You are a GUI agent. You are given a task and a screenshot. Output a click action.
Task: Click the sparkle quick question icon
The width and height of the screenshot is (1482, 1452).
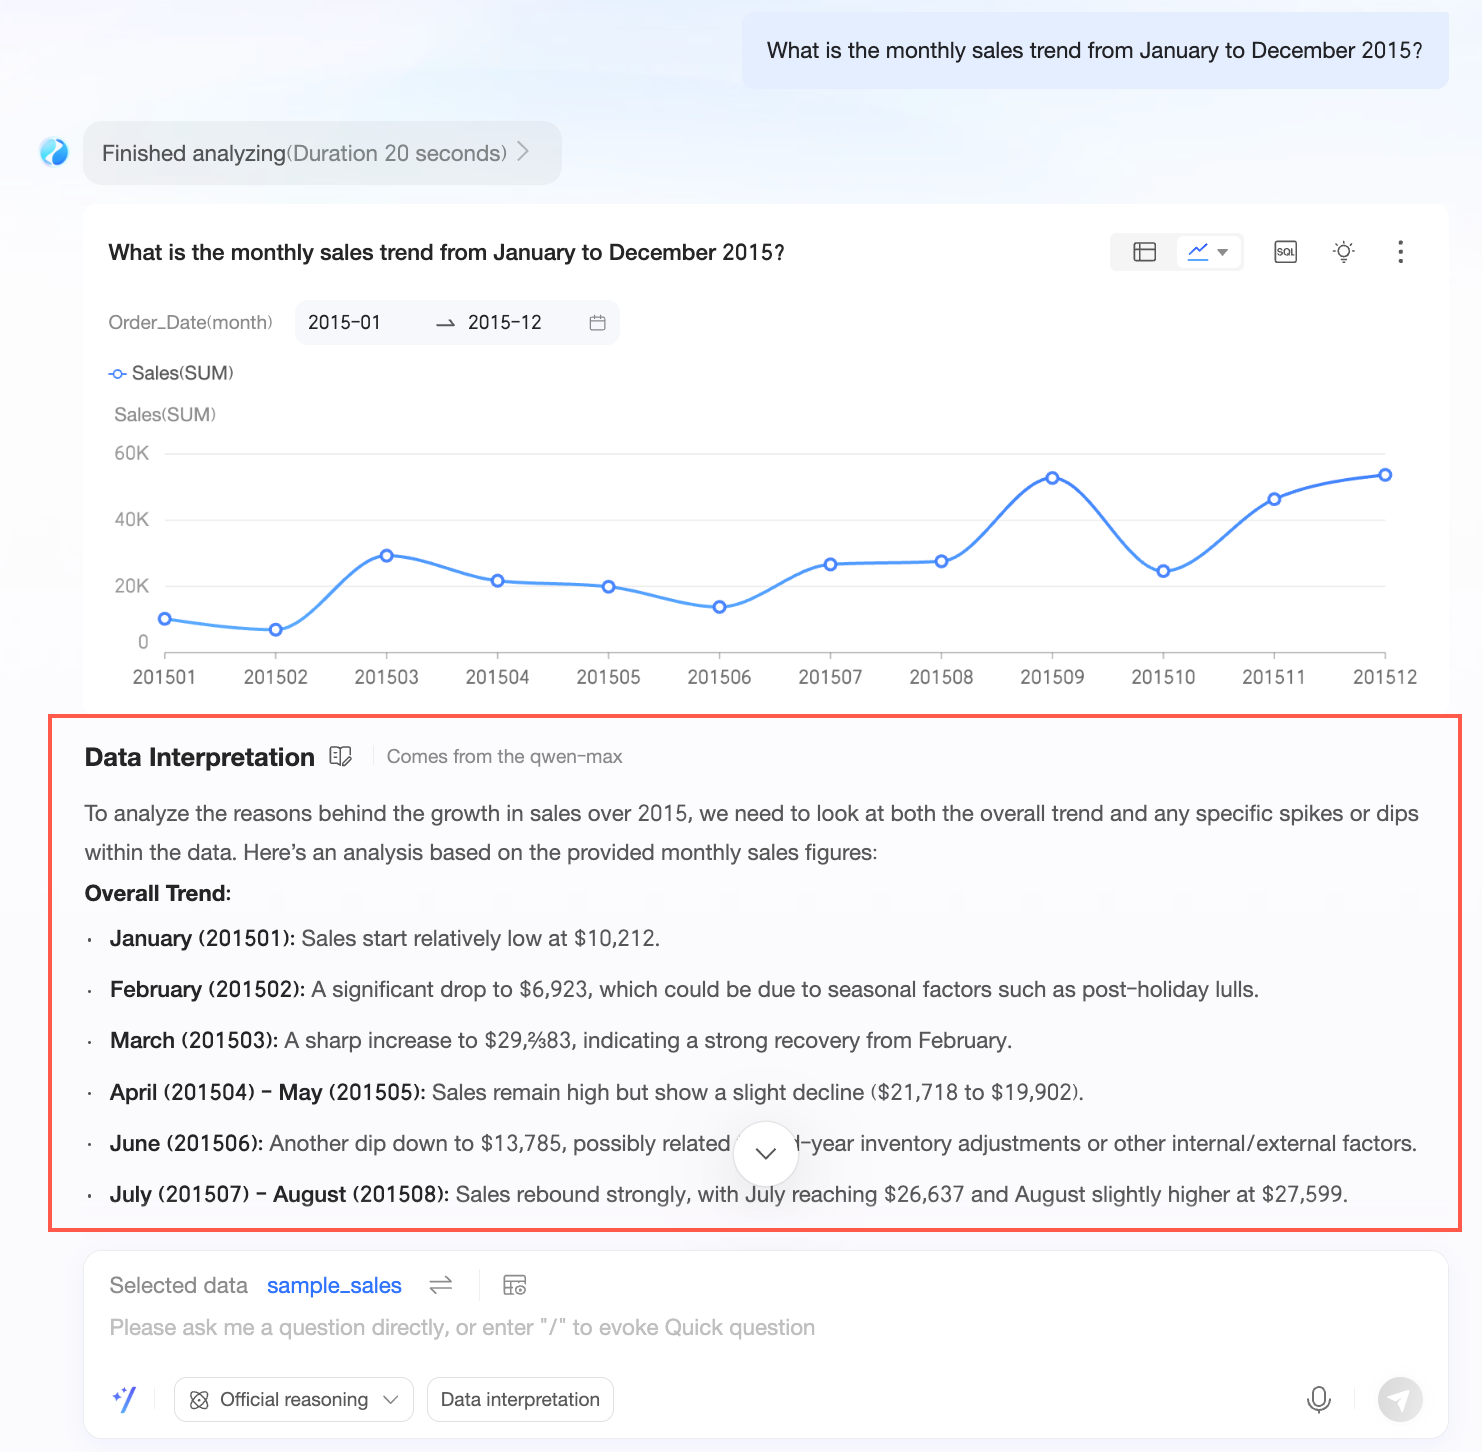(124, 1399)
